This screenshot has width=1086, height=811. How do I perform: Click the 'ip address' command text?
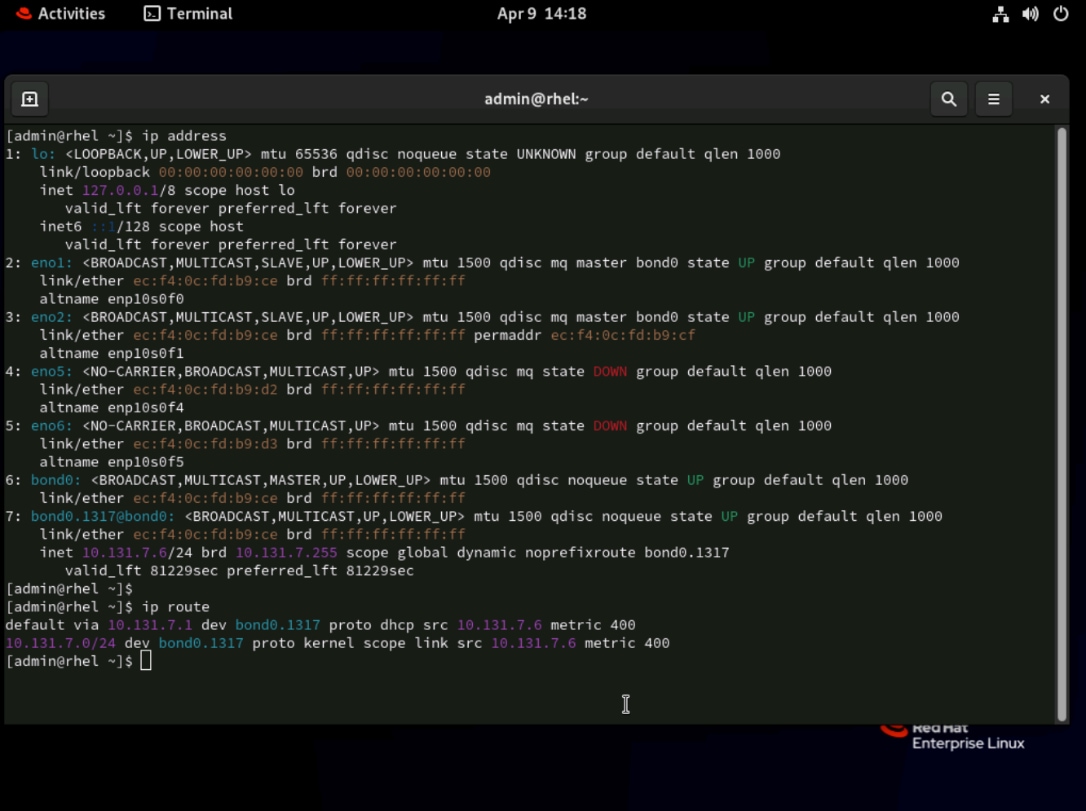(184, 136)
